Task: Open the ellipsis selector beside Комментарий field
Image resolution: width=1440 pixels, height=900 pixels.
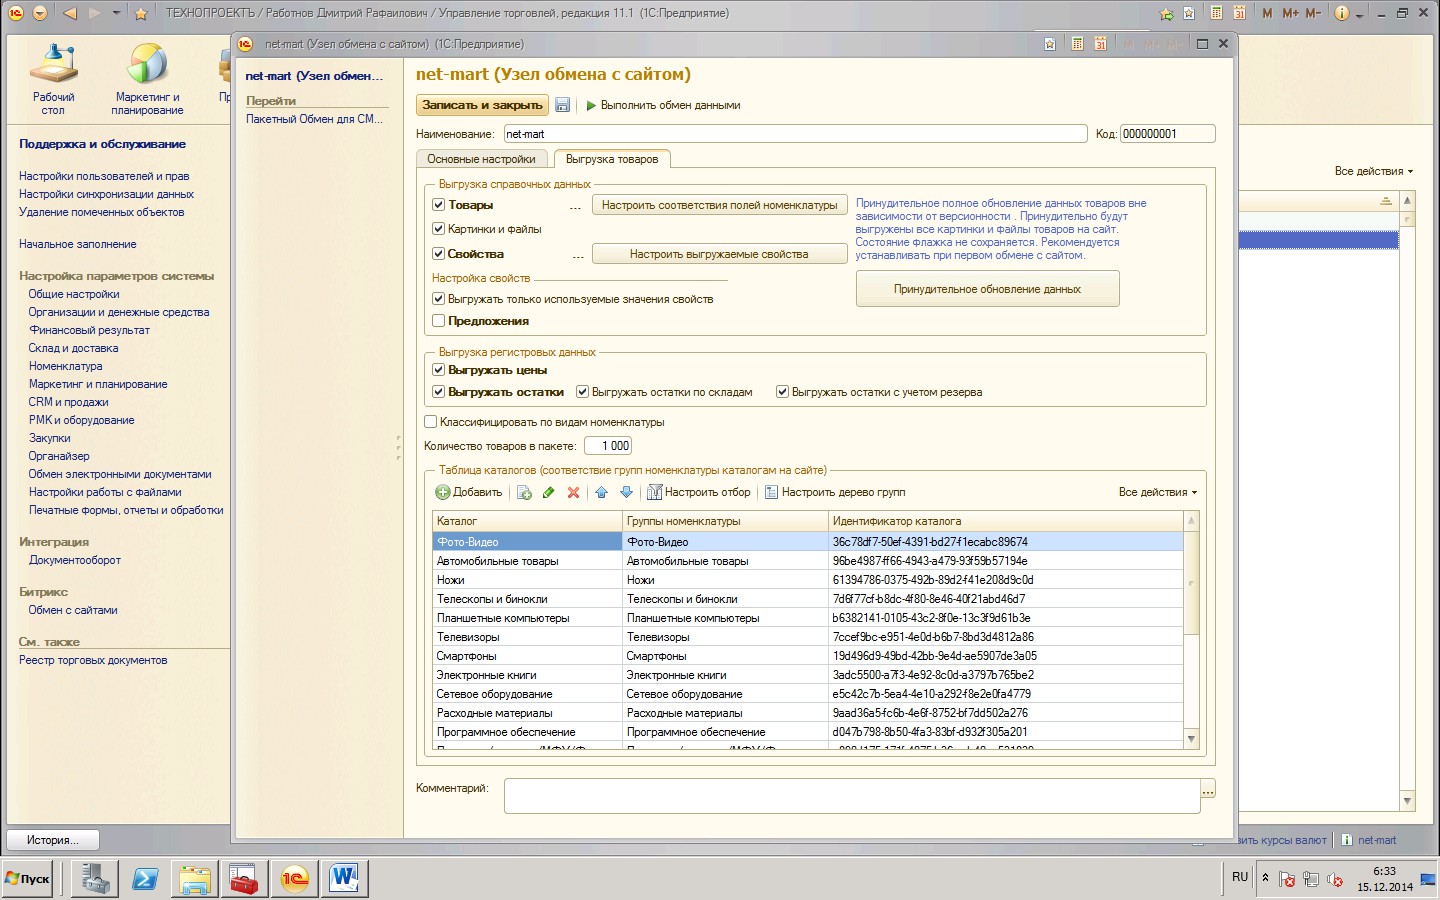Action: (1208, 790)
